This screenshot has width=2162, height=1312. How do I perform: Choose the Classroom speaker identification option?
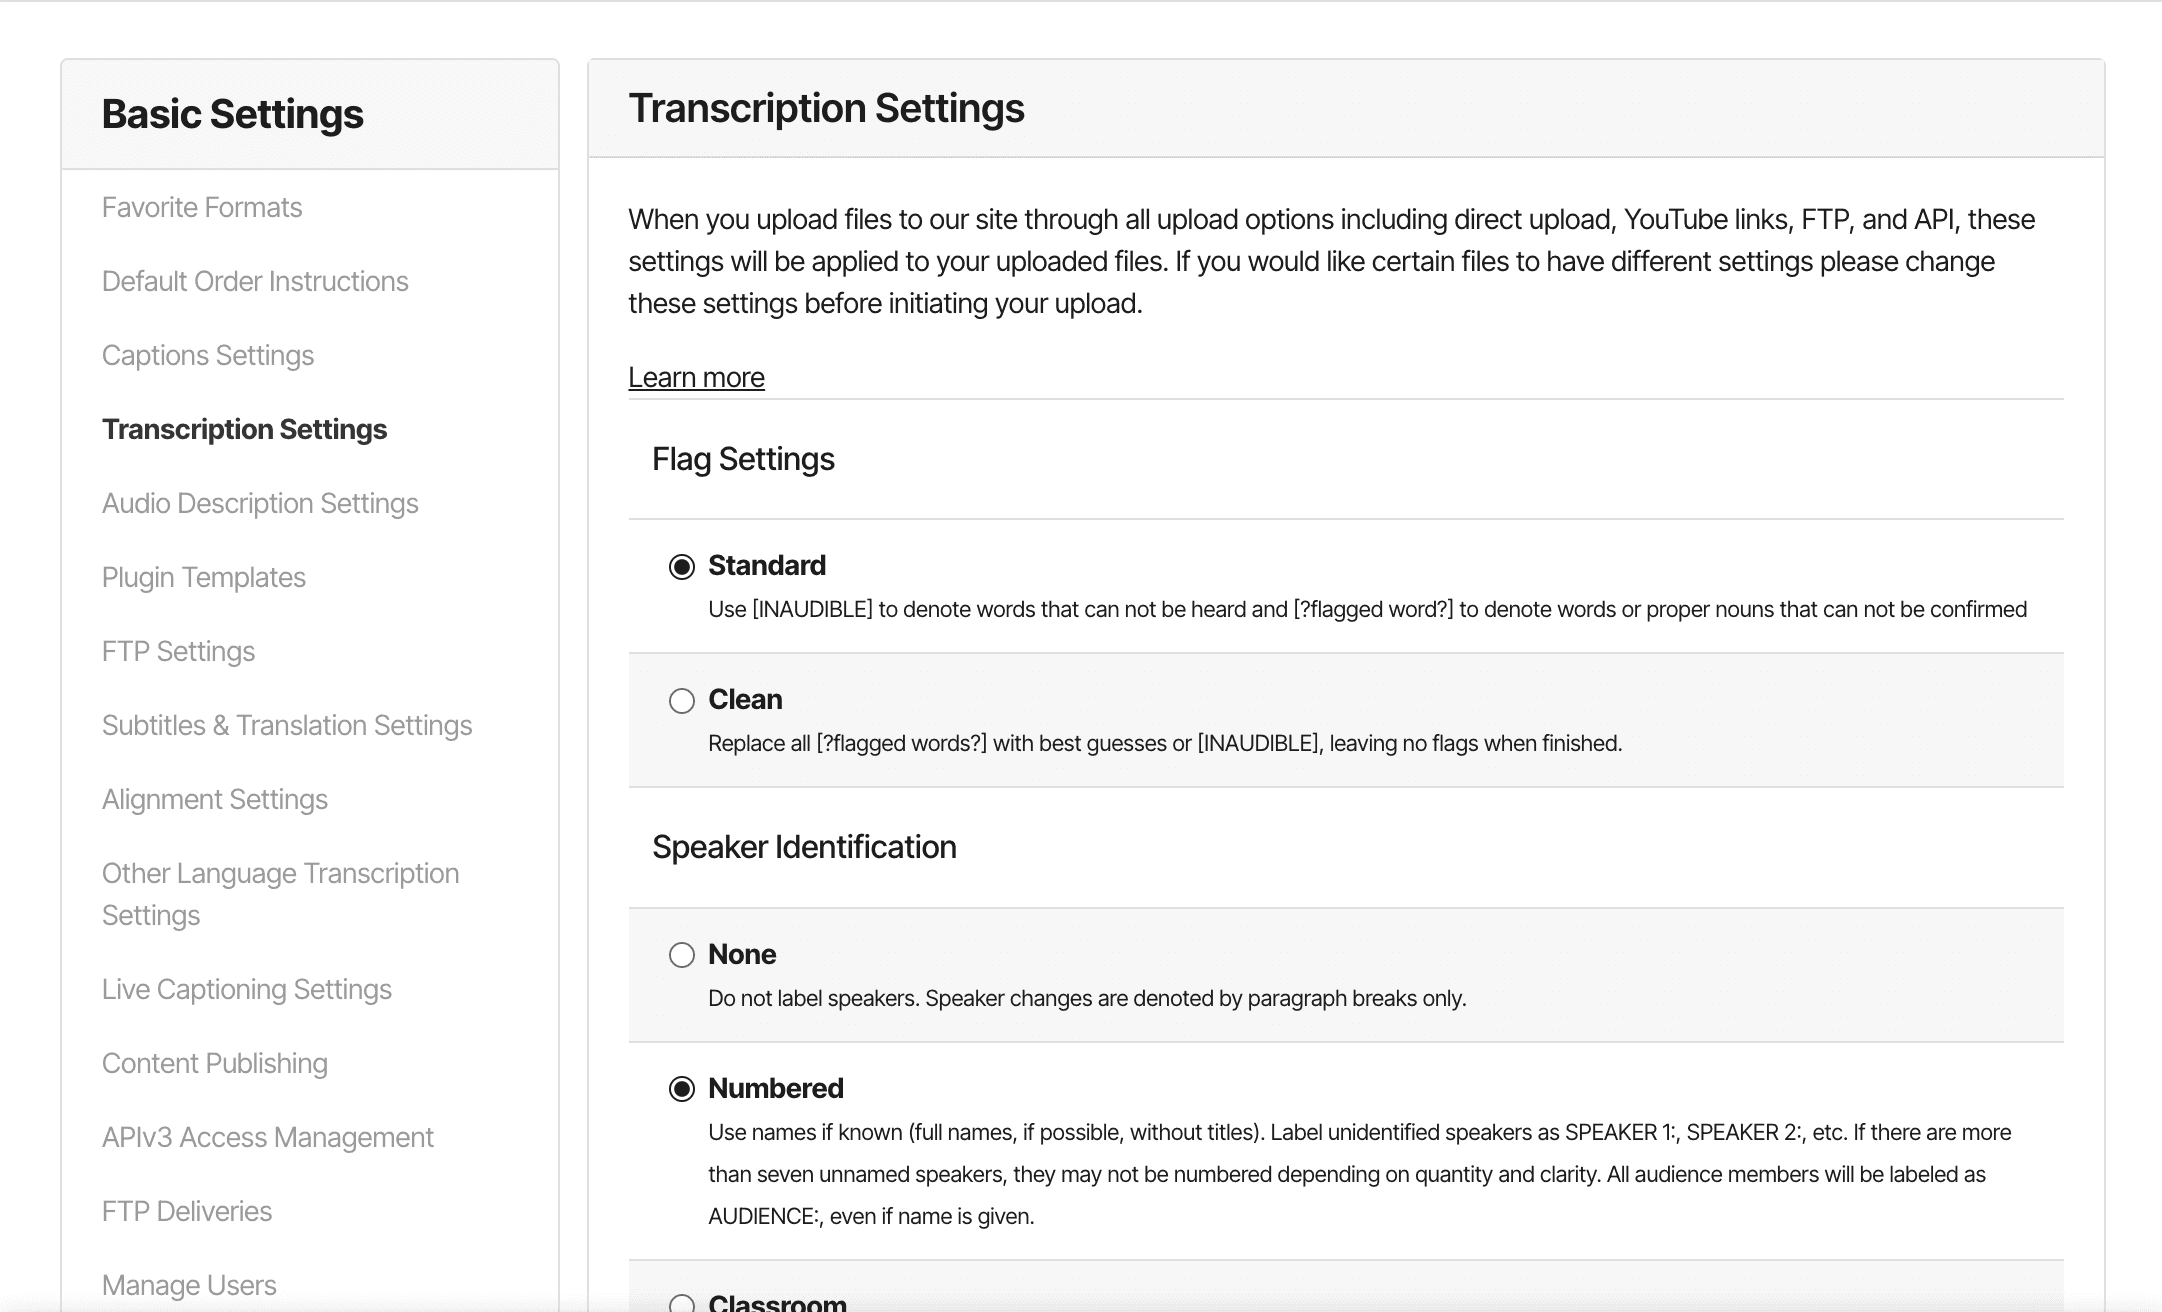pyautogui.click(x=681, y=1303)
